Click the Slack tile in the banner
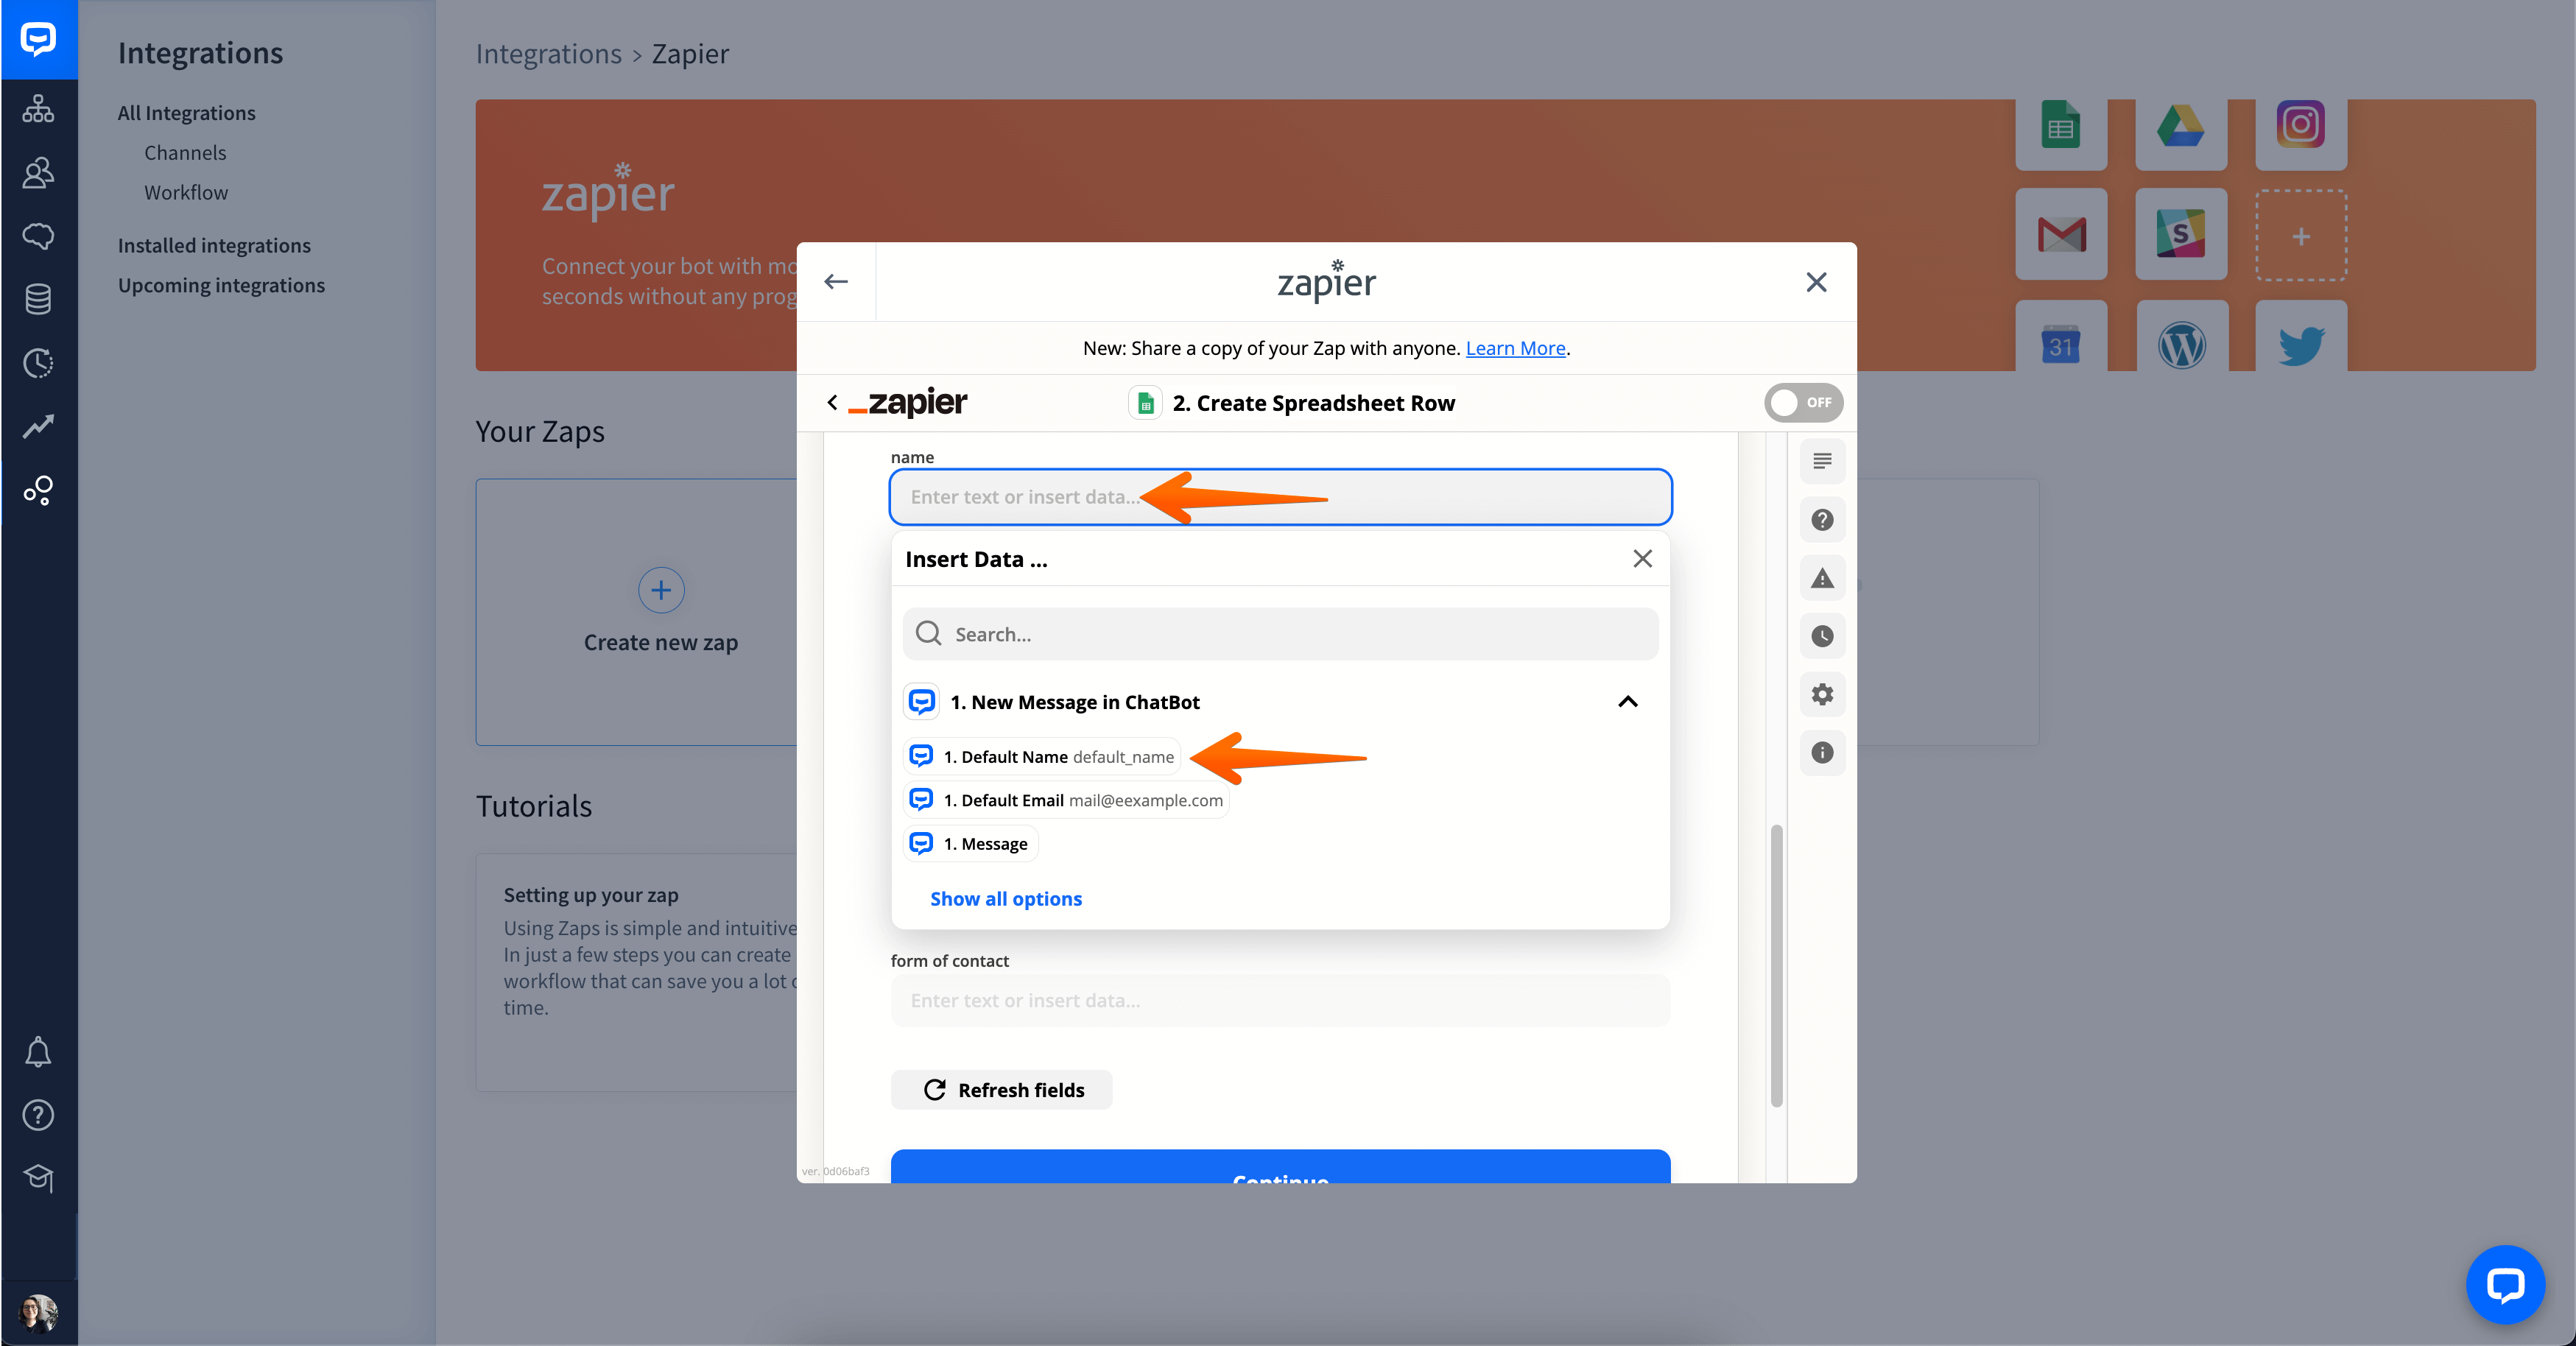 (x=2181, y=234)
